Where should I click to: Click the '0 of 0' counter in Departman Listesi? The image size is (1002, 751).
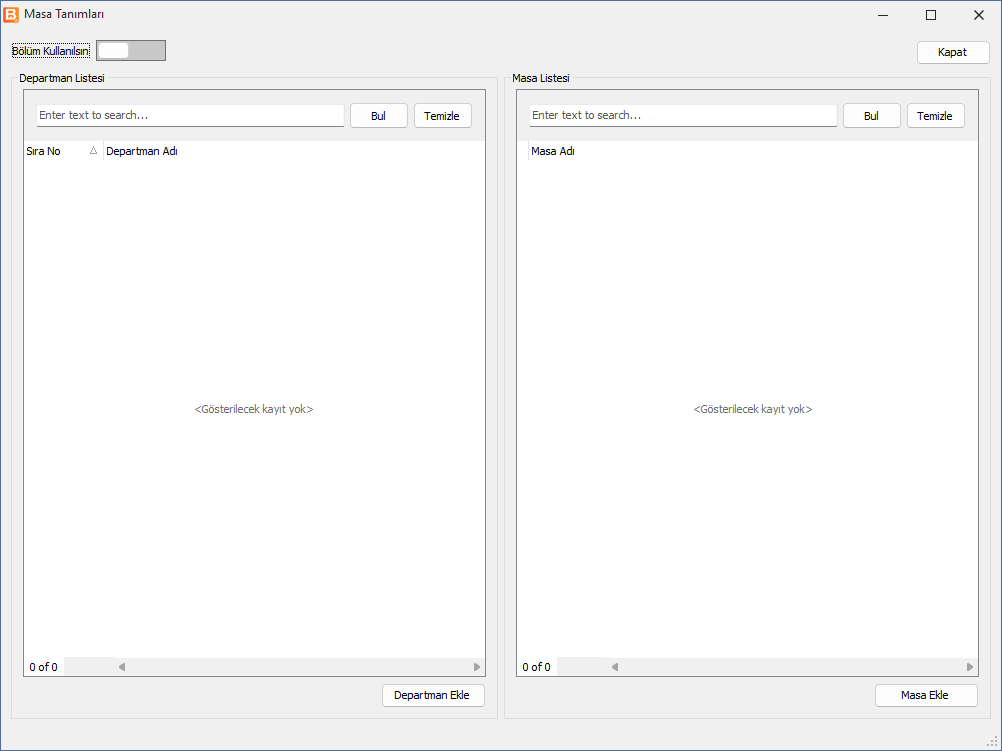(43, 667)
